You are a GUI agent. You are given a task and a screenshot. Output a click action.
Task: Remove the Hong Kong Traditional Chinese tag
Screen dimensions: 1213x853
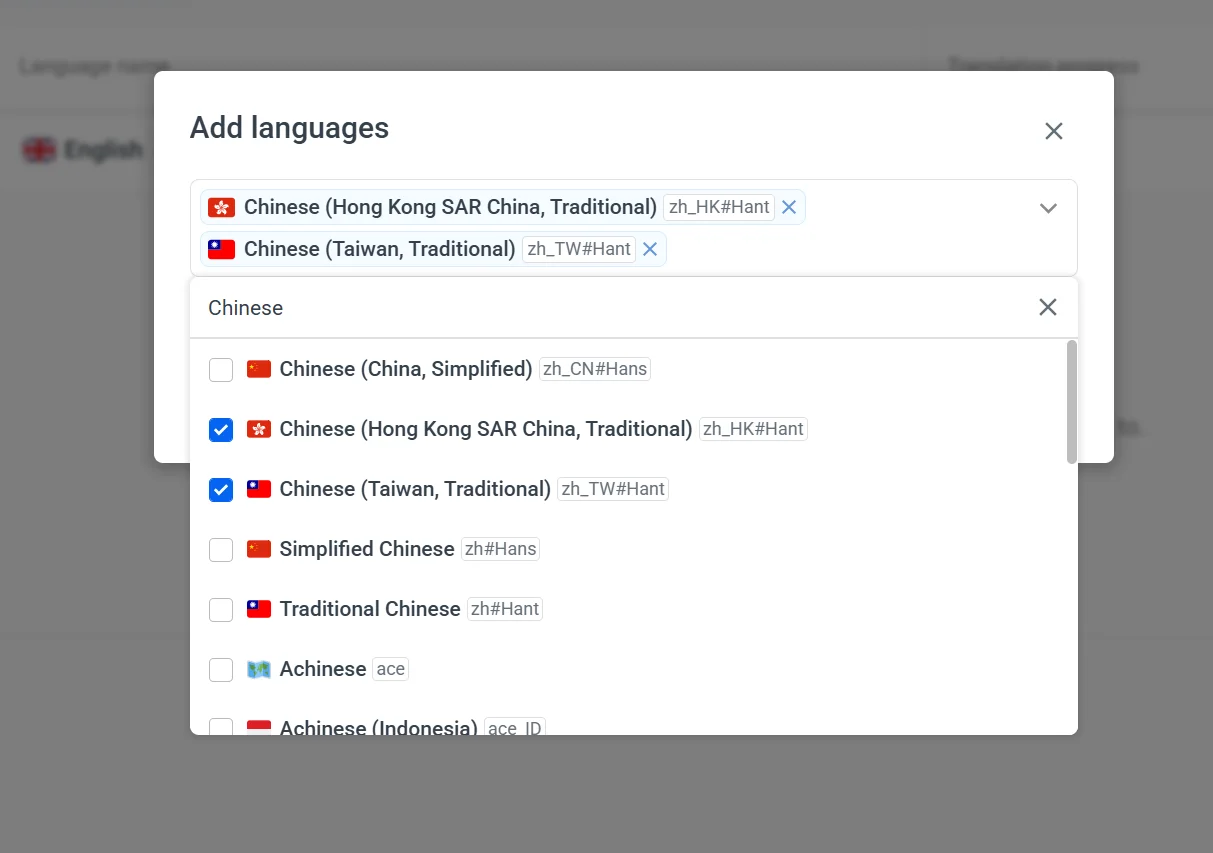pyautogui.click(x=789, y=207)
